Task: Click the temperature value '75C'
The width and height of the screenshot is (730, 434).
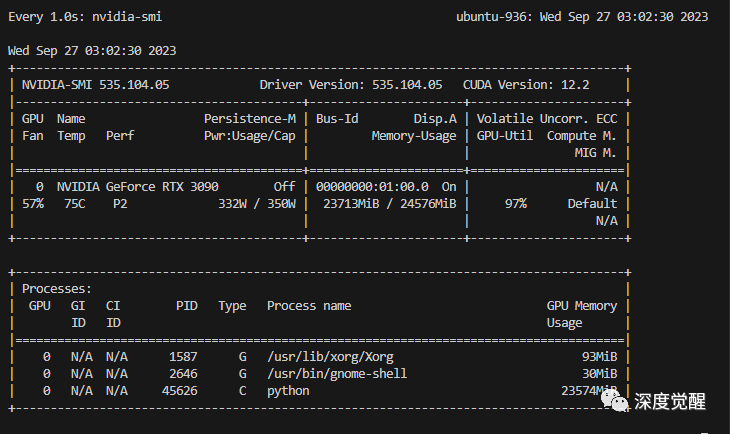Action: tap(74, 204)
